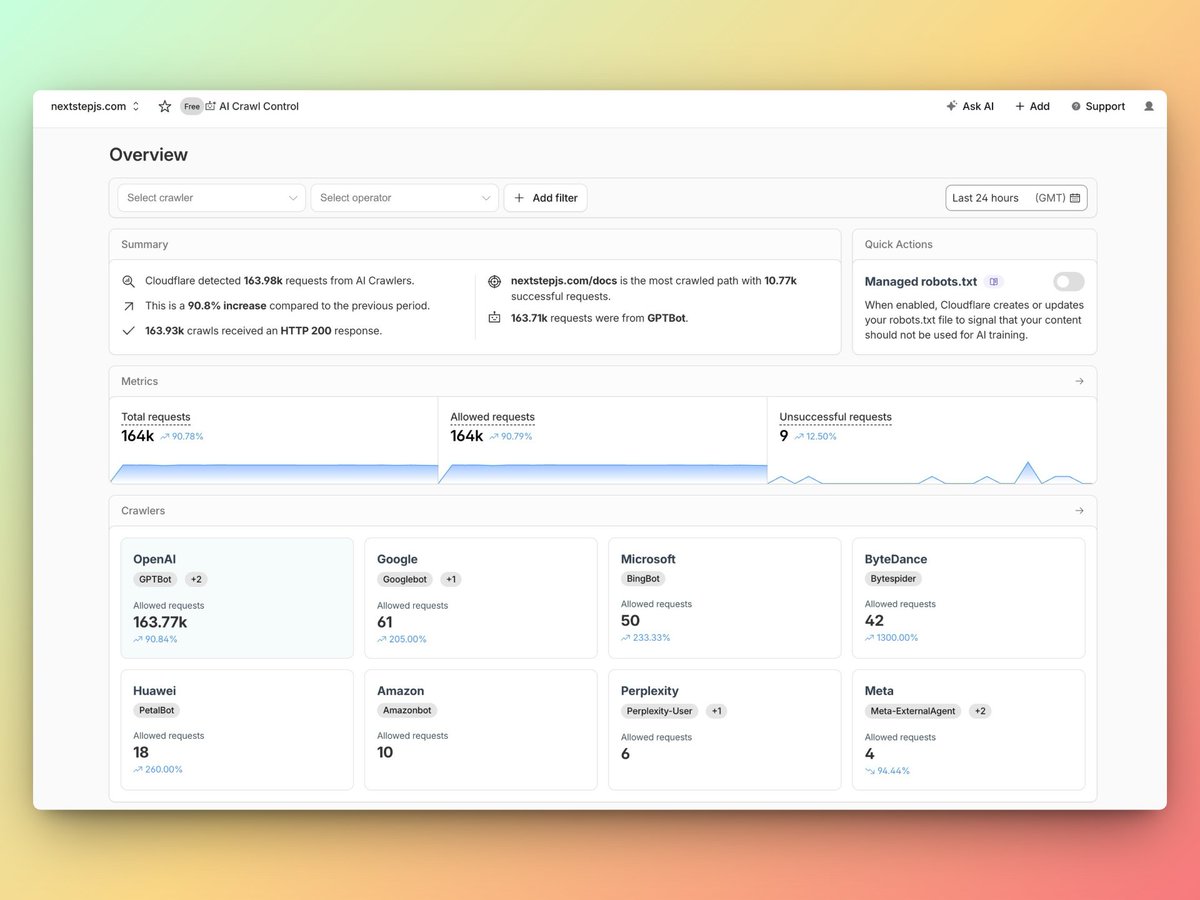Click the Total requests sparkline chart
The image size is (1200, 900).
(274, 473)
